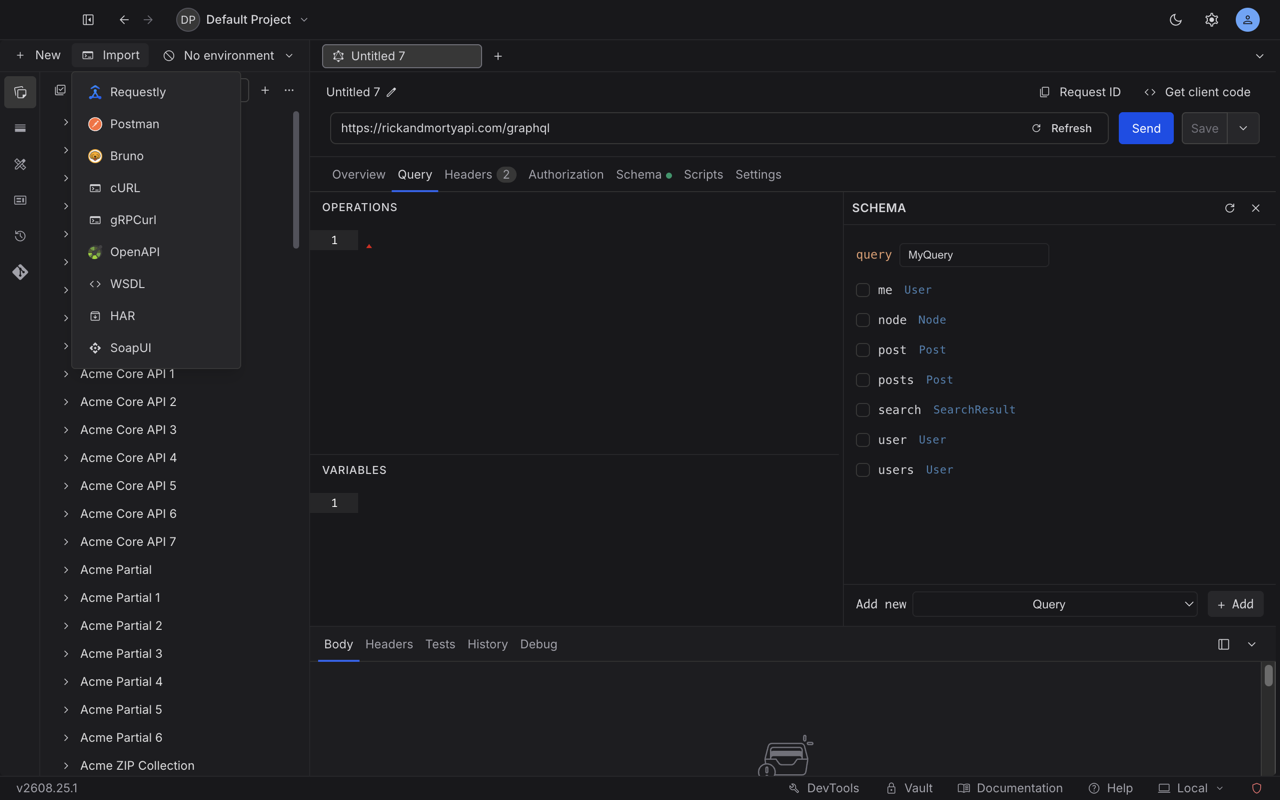Open the collections more-options ellipsis
Image resolution: width=1280 pixels, height=800 pixels.
click(x=289, y=91)
